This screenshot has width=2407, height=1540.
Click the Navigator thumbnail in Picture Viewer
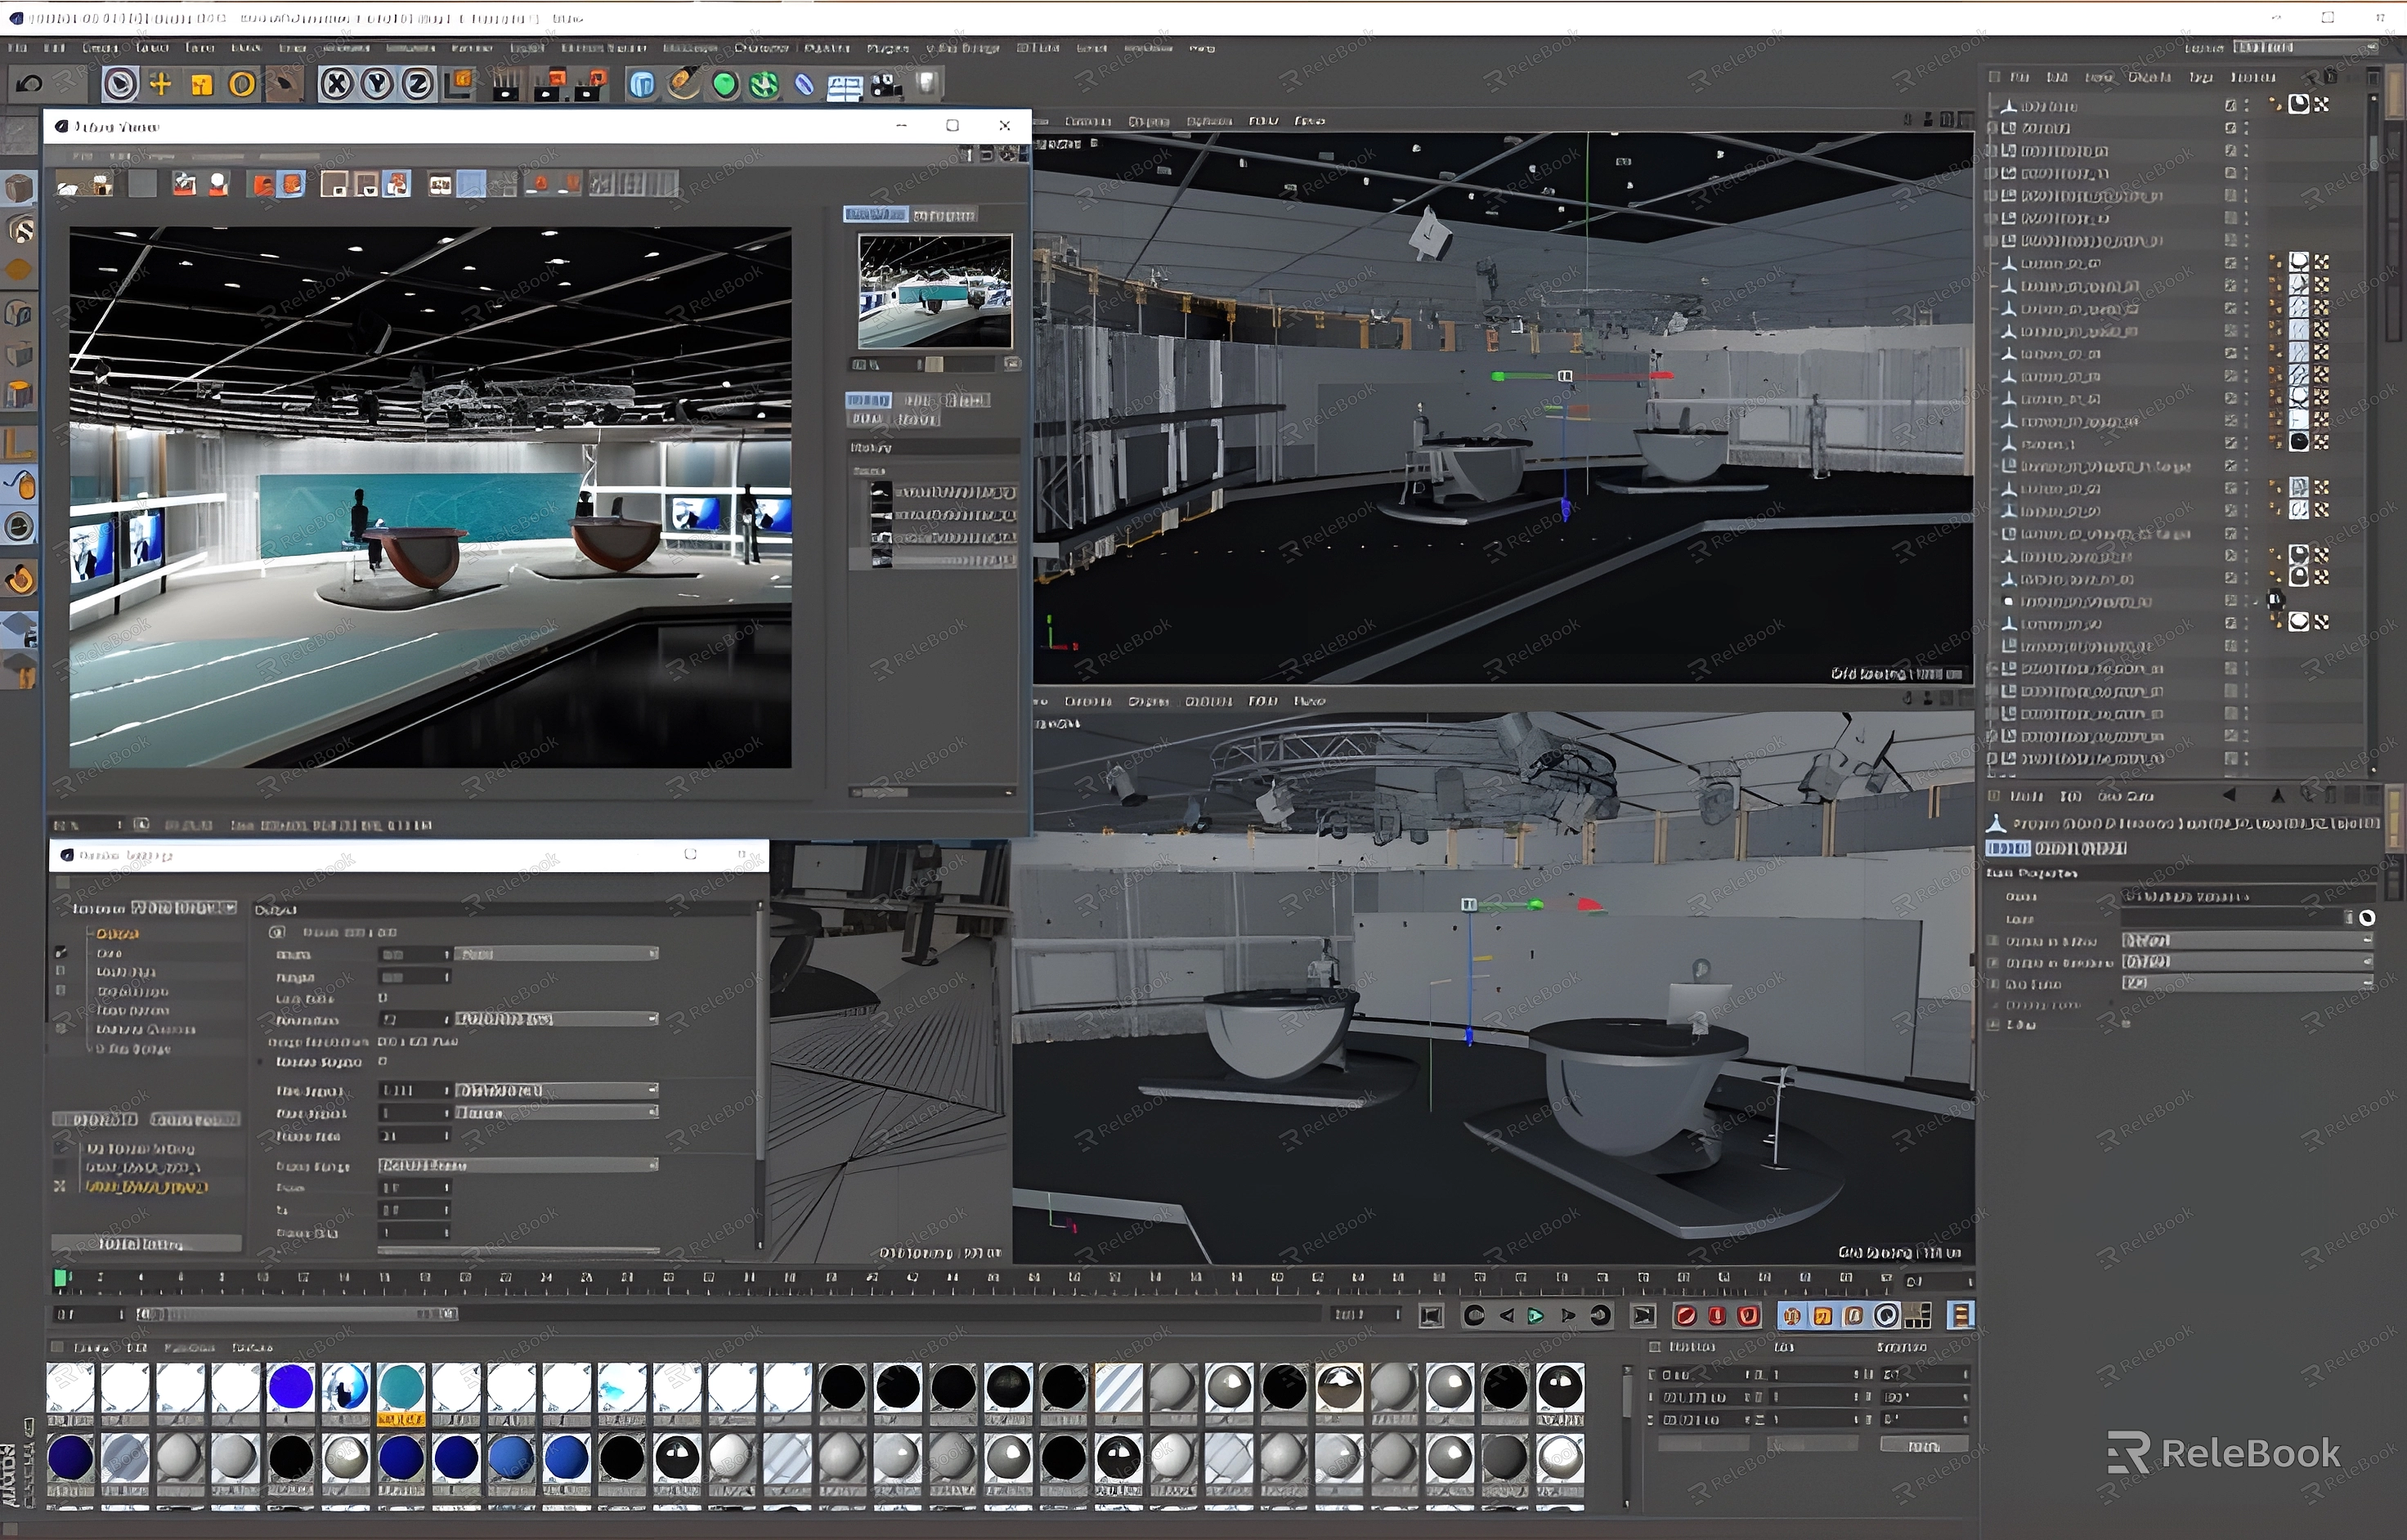click(935, 291)
